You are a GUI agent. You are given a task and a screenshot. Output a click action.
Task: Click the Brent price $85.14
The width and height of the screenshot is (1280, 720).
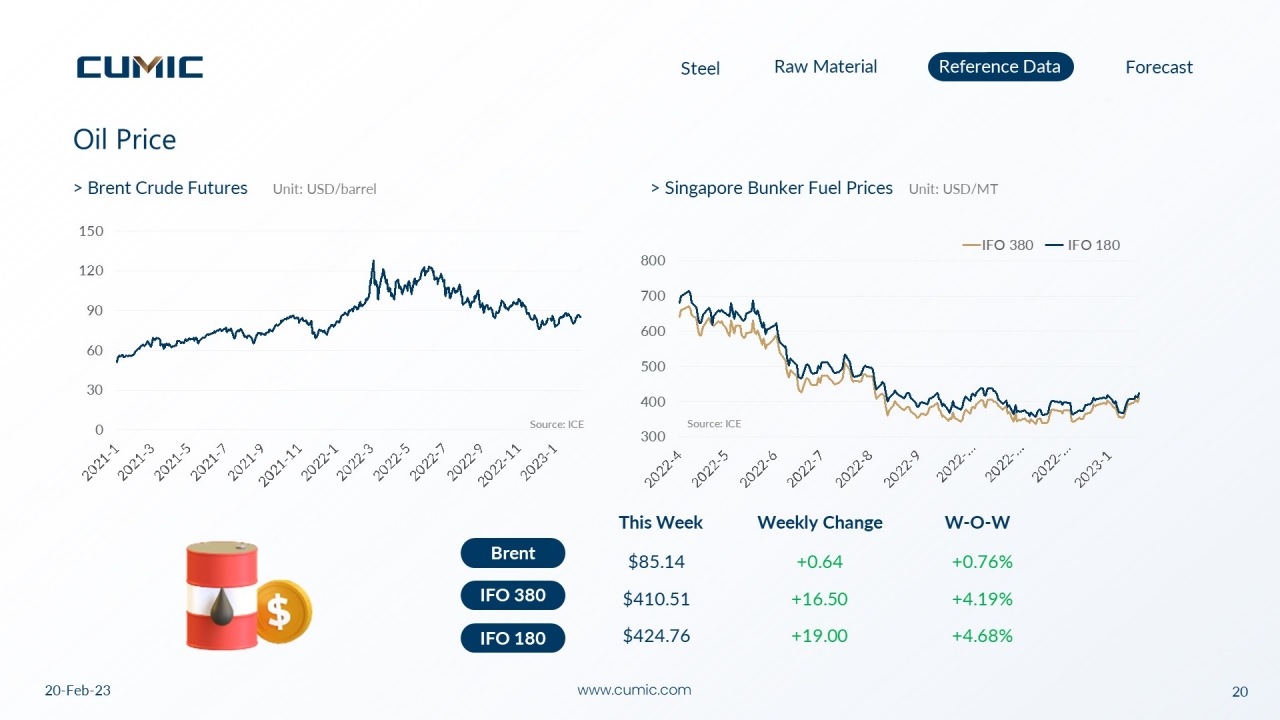(656, 561)
